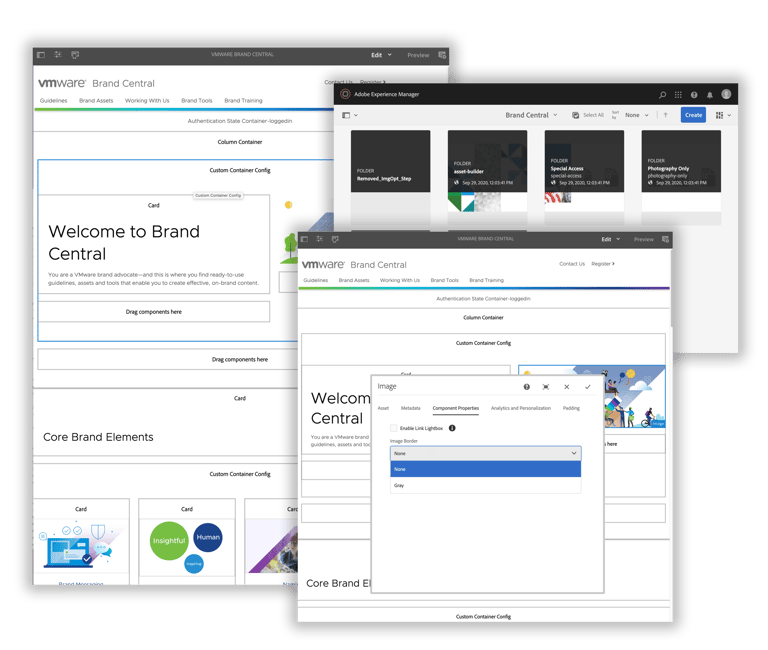The height and width of the screenshot is (650, 768).
Task: Open Guidelines menu in back Brand Central page
Action: 53,100
